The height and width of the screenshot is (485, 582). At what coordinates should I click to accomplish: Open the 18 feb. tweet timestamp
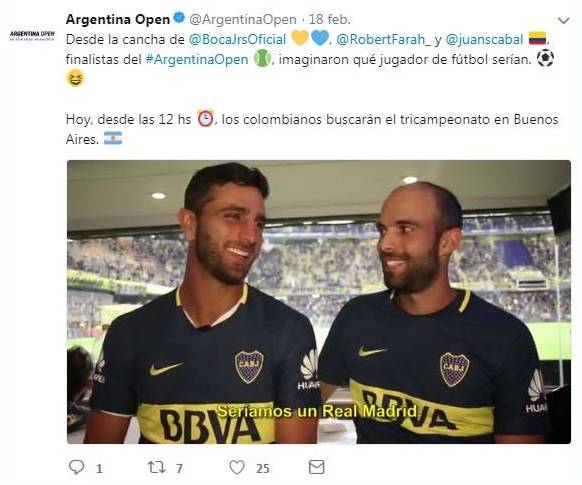point(330,19)
